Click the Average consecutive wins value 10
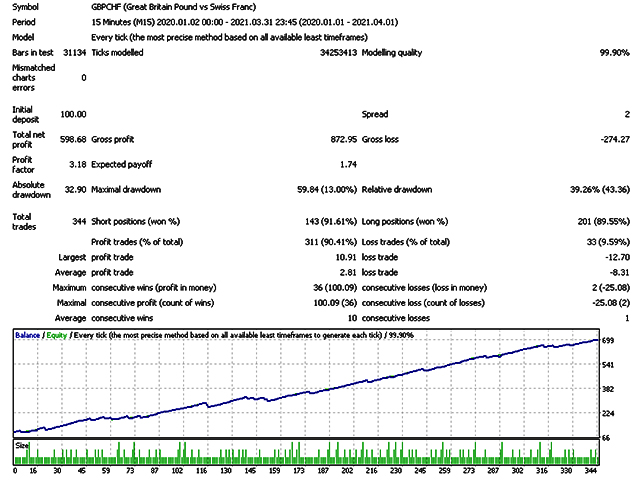The width and height of the screenshot is (640, 480). coord(352,318)
